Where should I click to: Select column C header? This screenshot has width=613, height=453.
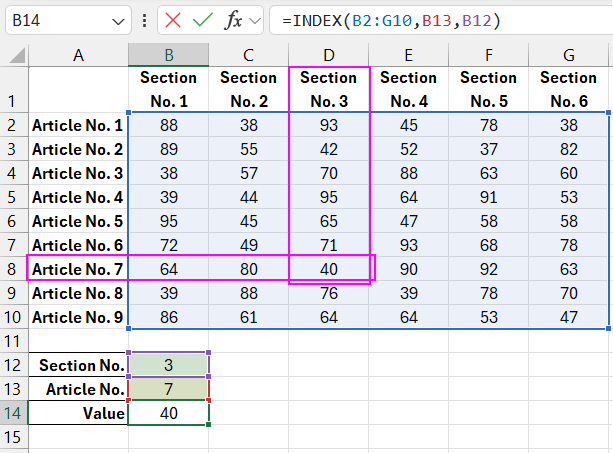click(249, 55)
